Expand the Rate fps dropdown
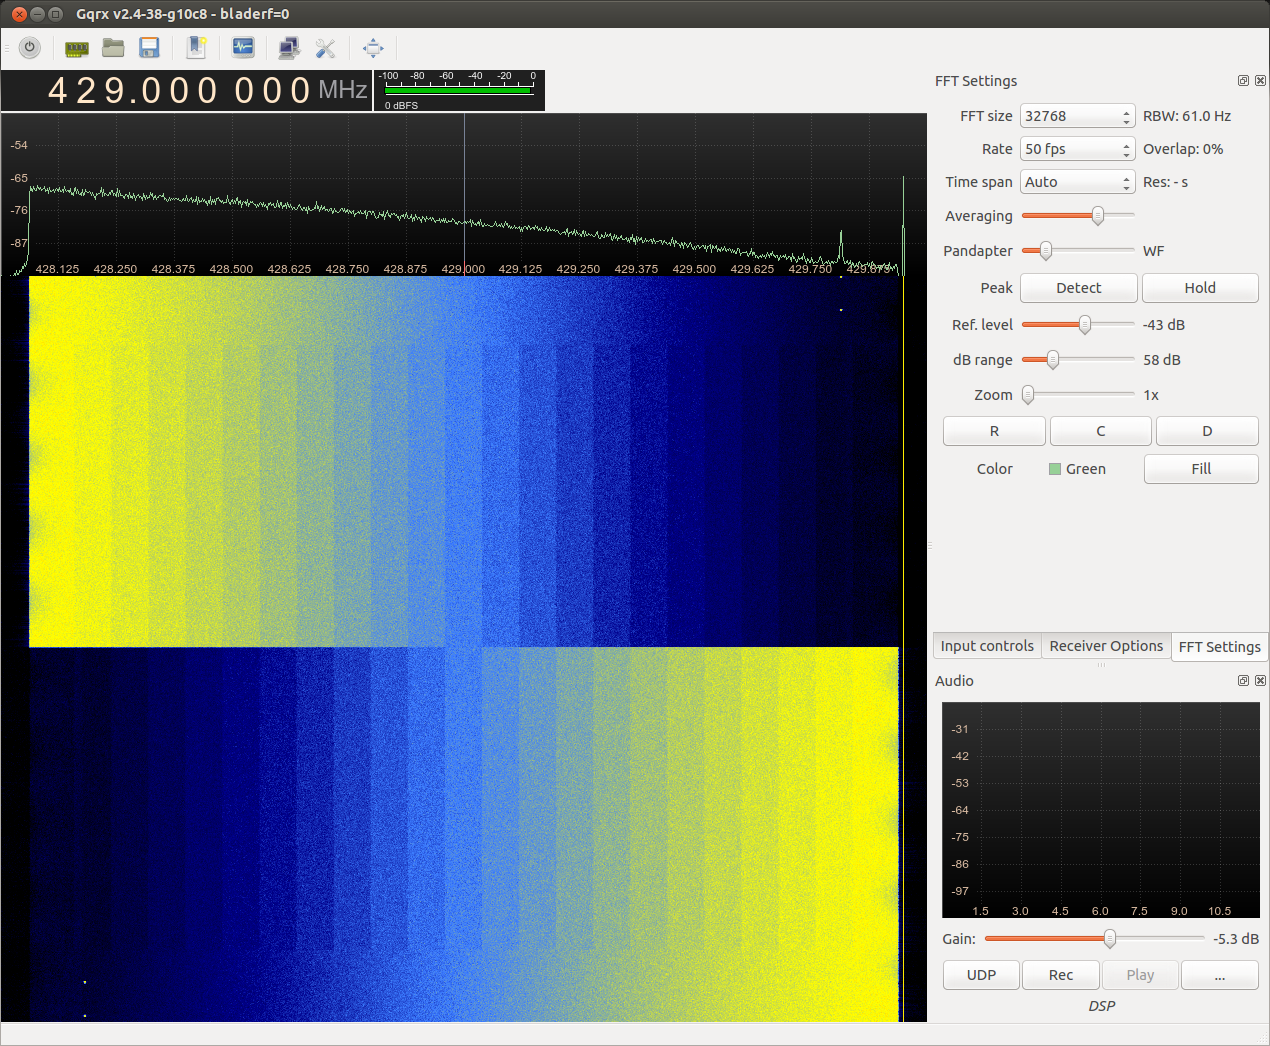 click(x=1077, y=149)
